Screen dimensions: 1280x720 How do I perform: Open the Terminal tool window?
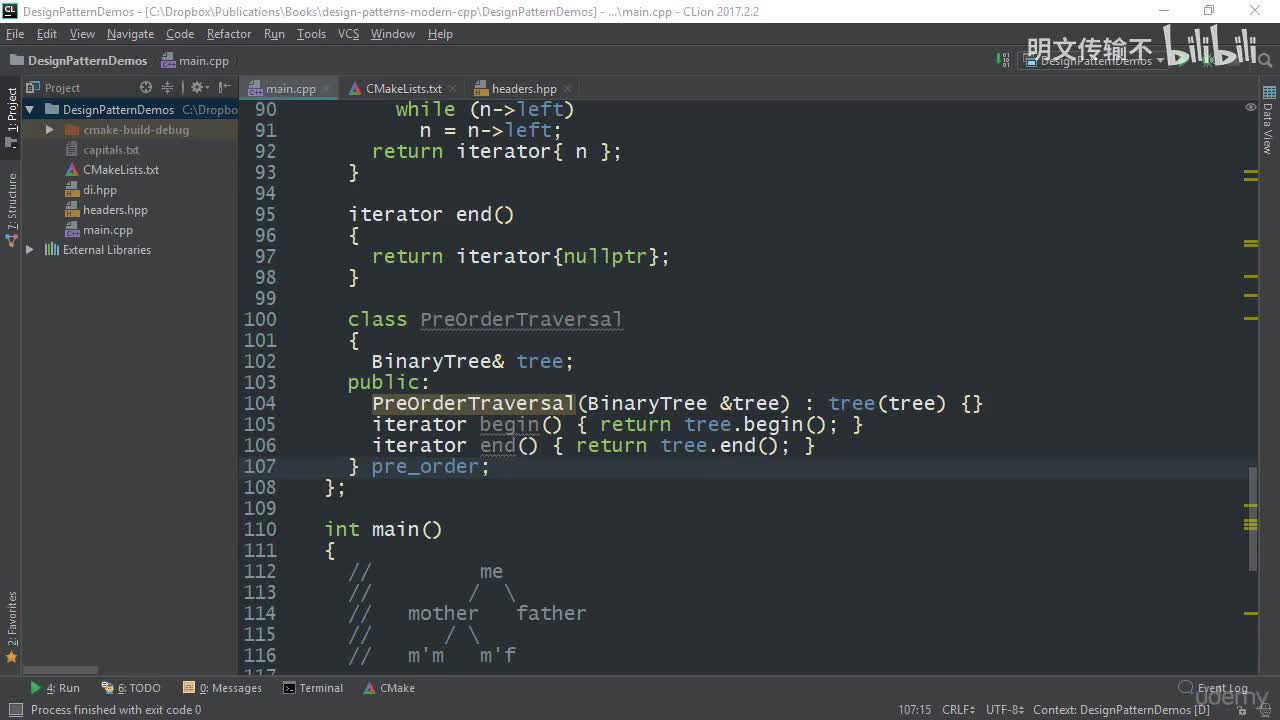pos(313,688)
